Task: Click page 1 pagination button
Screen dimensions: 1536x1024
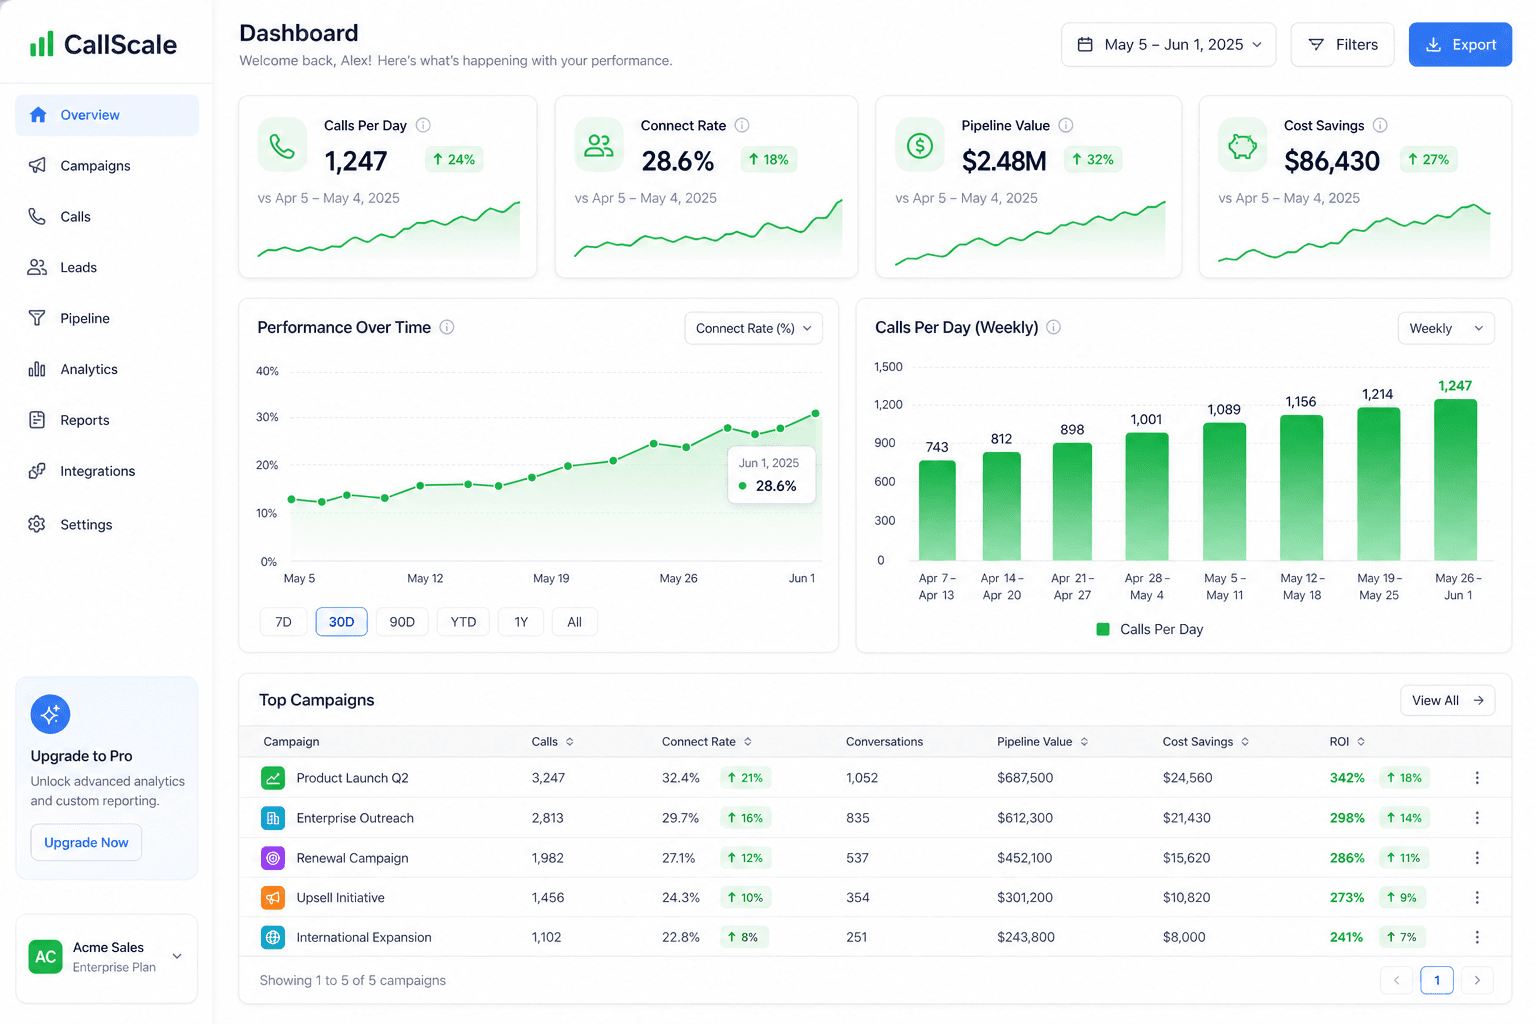Action: (x=1437, y=981)
